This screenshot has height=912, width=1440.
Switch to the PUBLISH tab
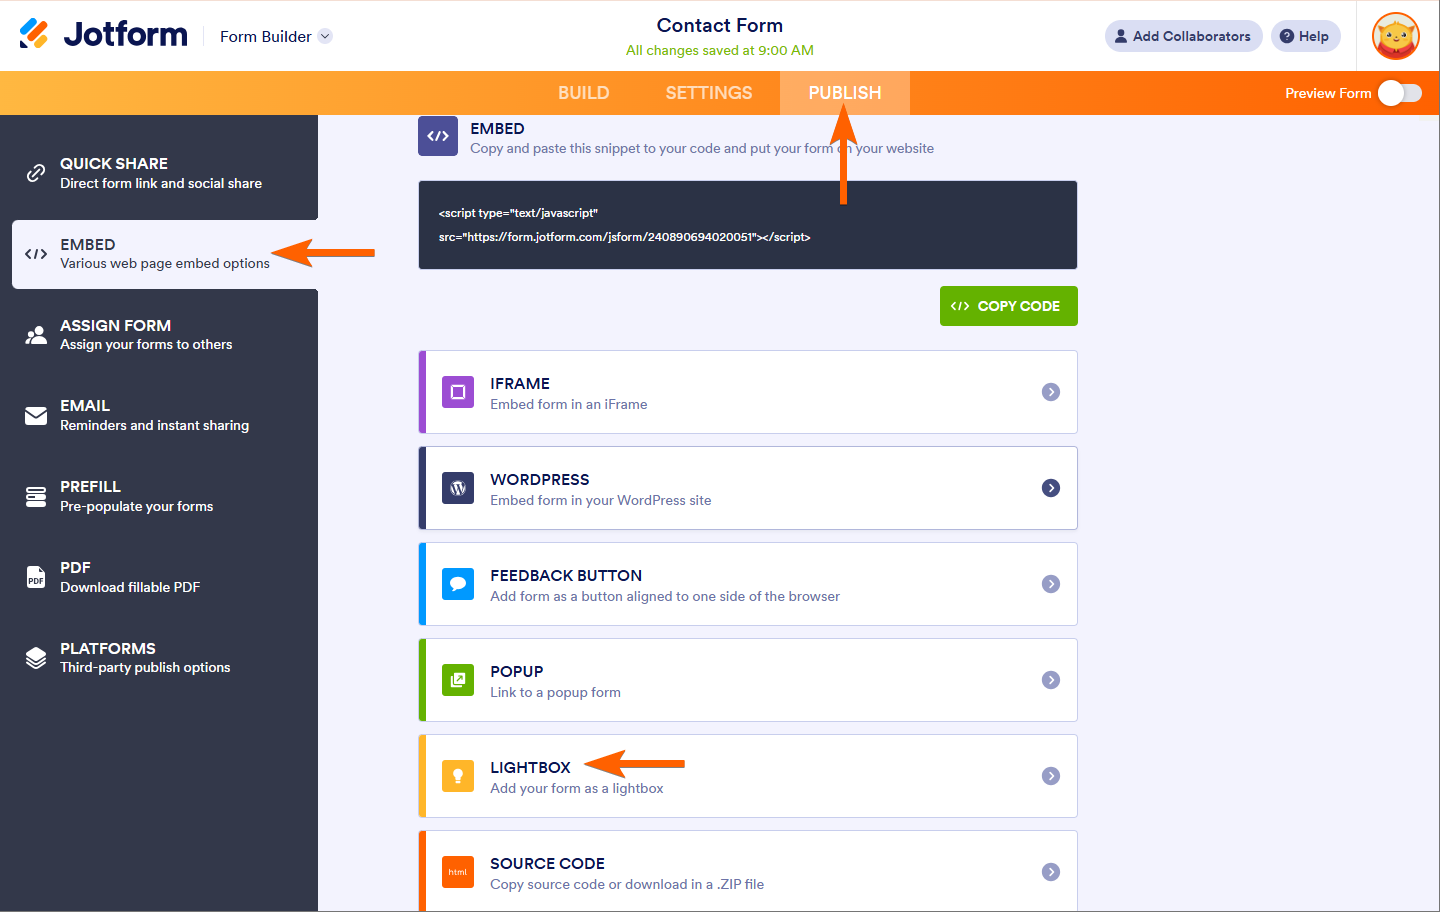click(x=845, y=93)
